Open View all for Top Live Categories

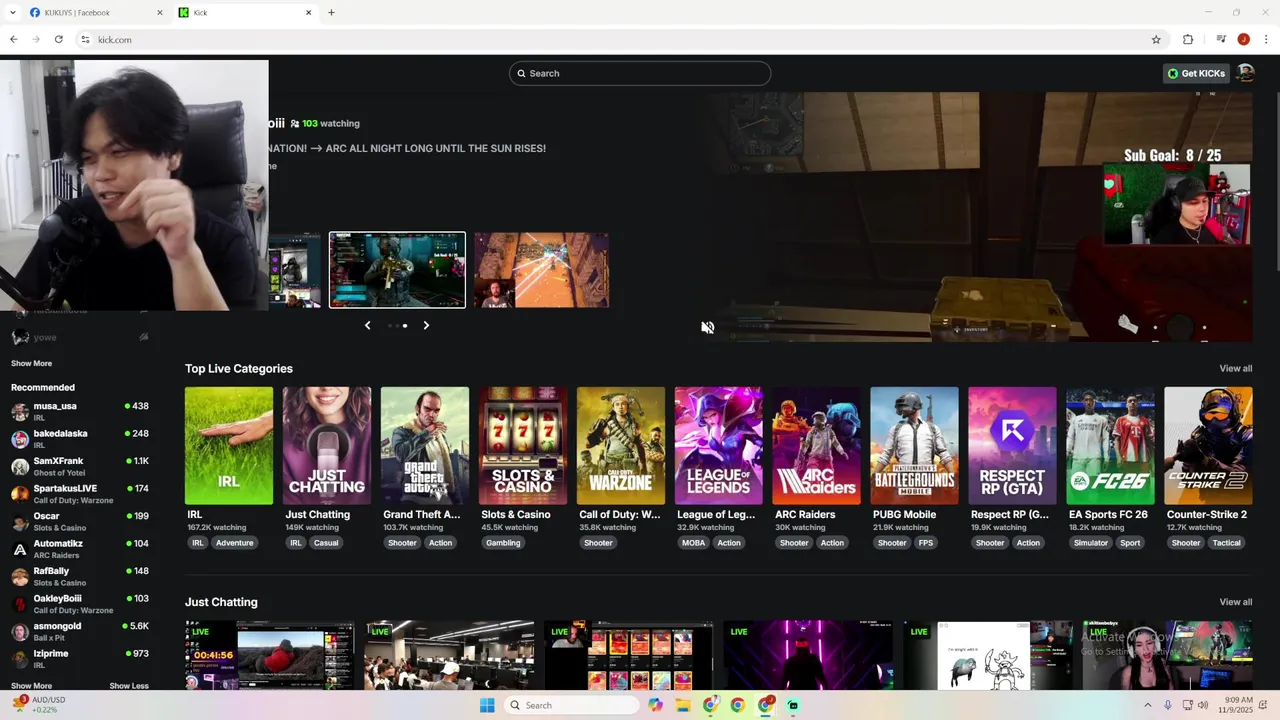pos(1235,368)
